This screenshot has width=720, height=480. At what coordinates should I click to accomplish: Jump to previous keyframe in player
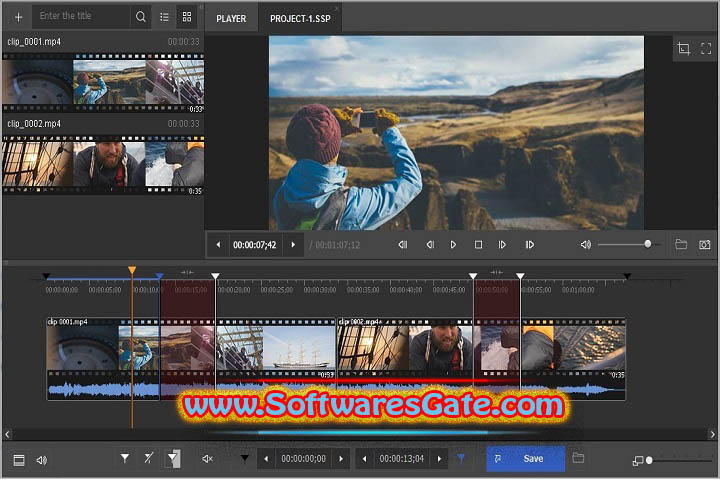(x=402, y=245)
